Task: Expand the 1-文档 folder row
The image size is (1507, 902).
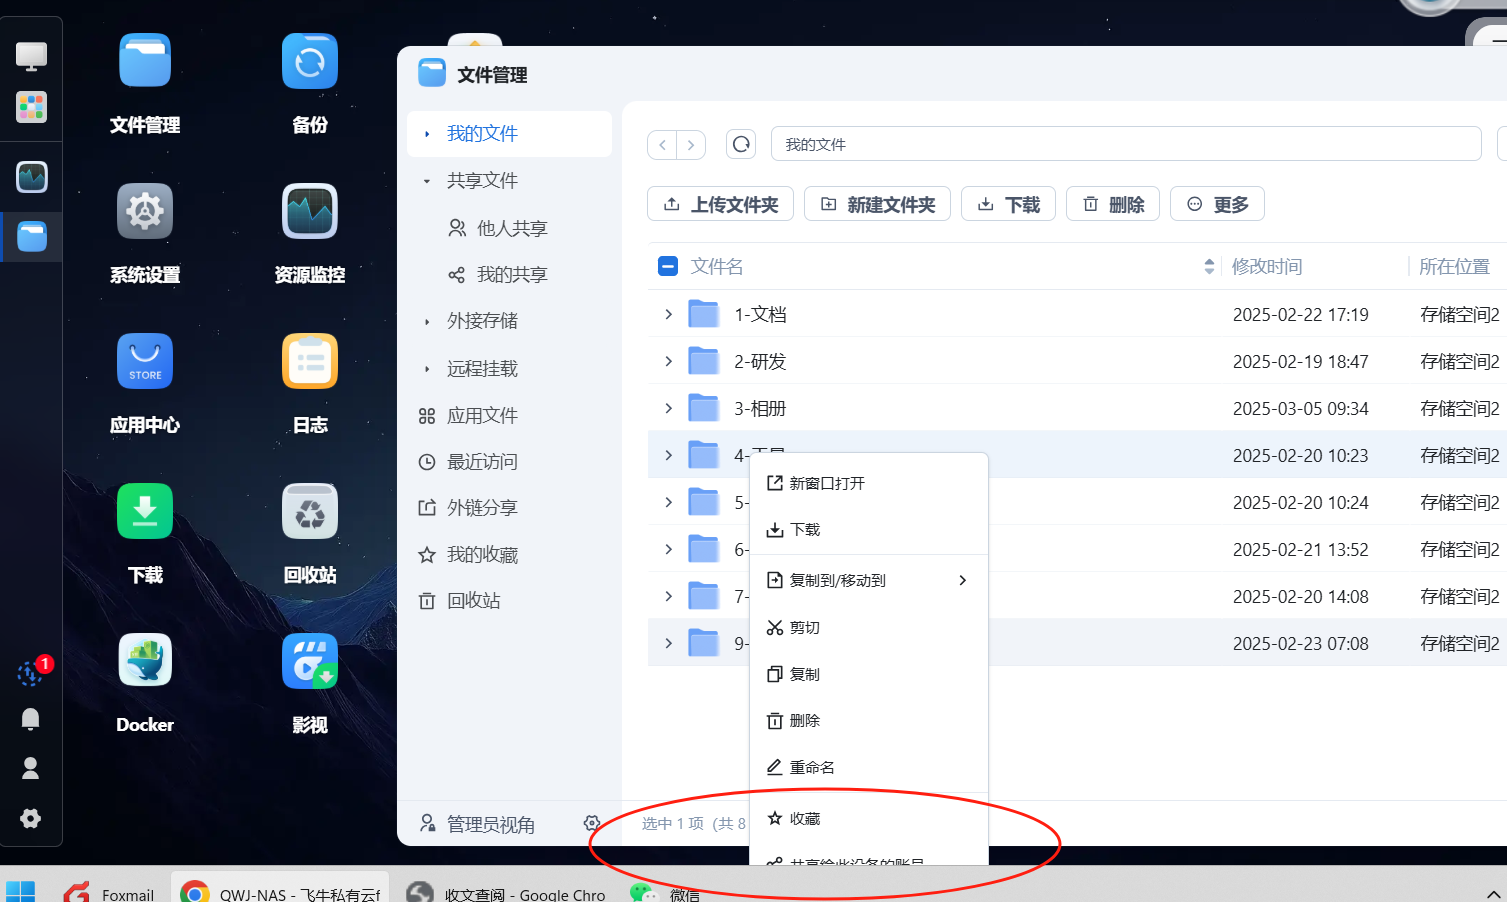Action: (669, 314)
